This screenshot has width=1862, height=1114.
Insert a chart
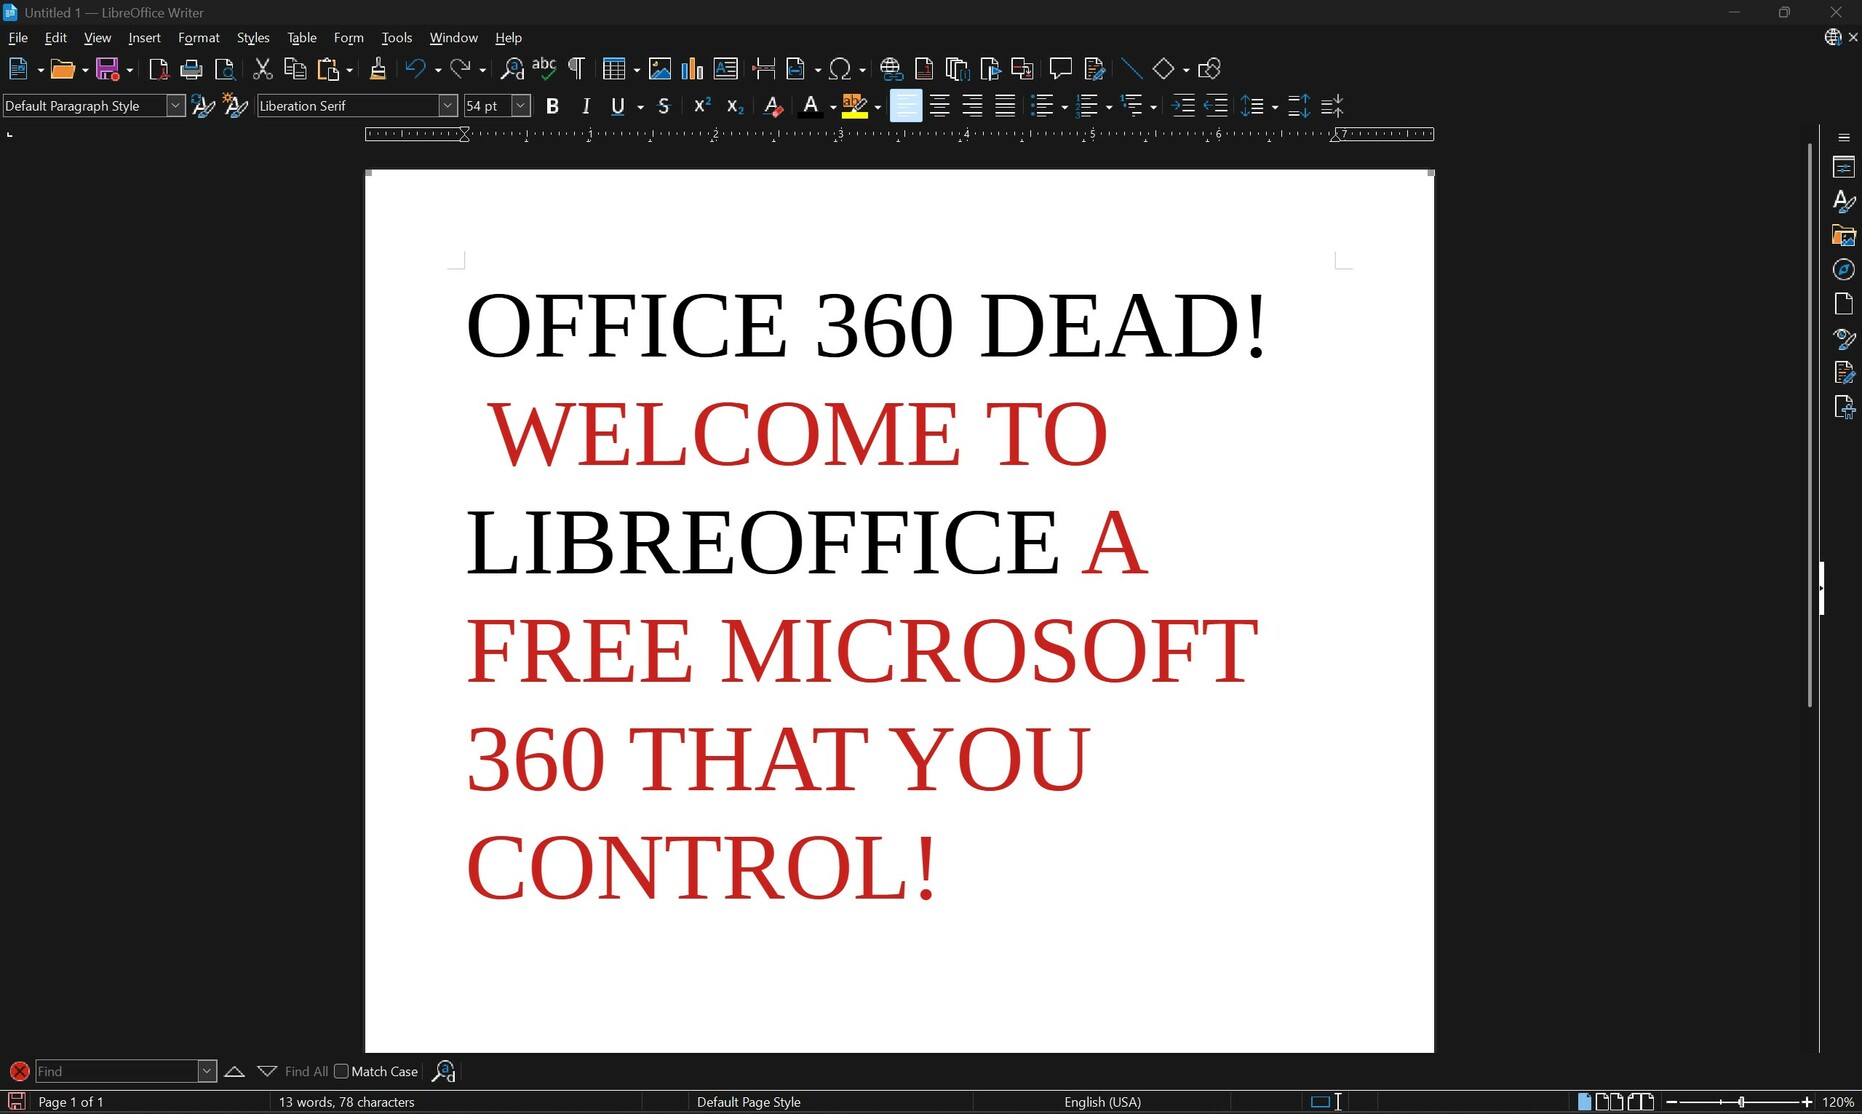click(x=692, y=69)
